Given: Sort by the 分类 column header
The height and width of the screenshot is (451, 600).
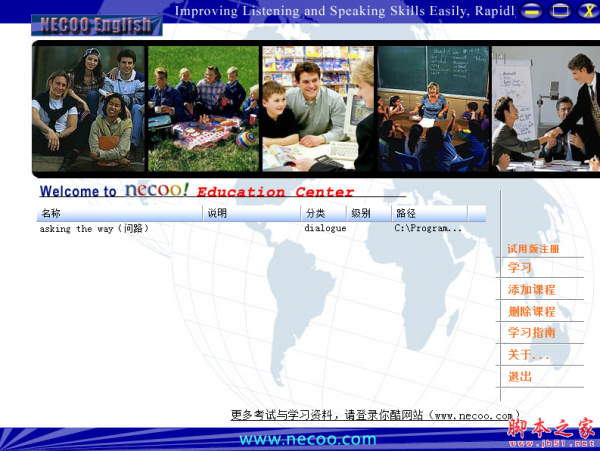Looking at the screenshot, I should 324,213.
